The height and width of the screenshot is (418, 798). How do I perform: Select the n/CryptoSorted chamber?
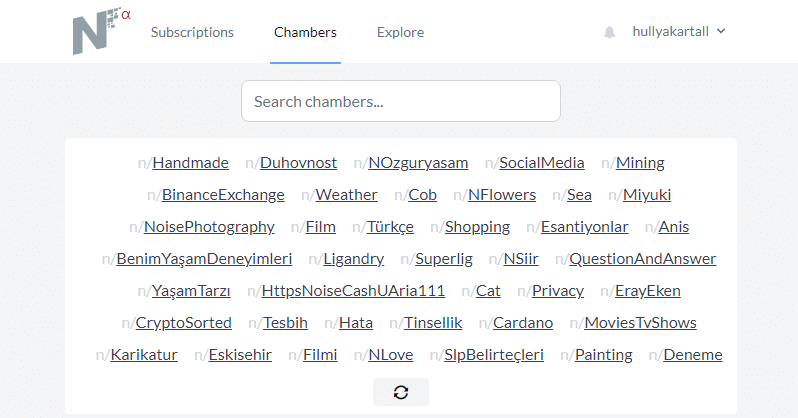tap(177, 323)
